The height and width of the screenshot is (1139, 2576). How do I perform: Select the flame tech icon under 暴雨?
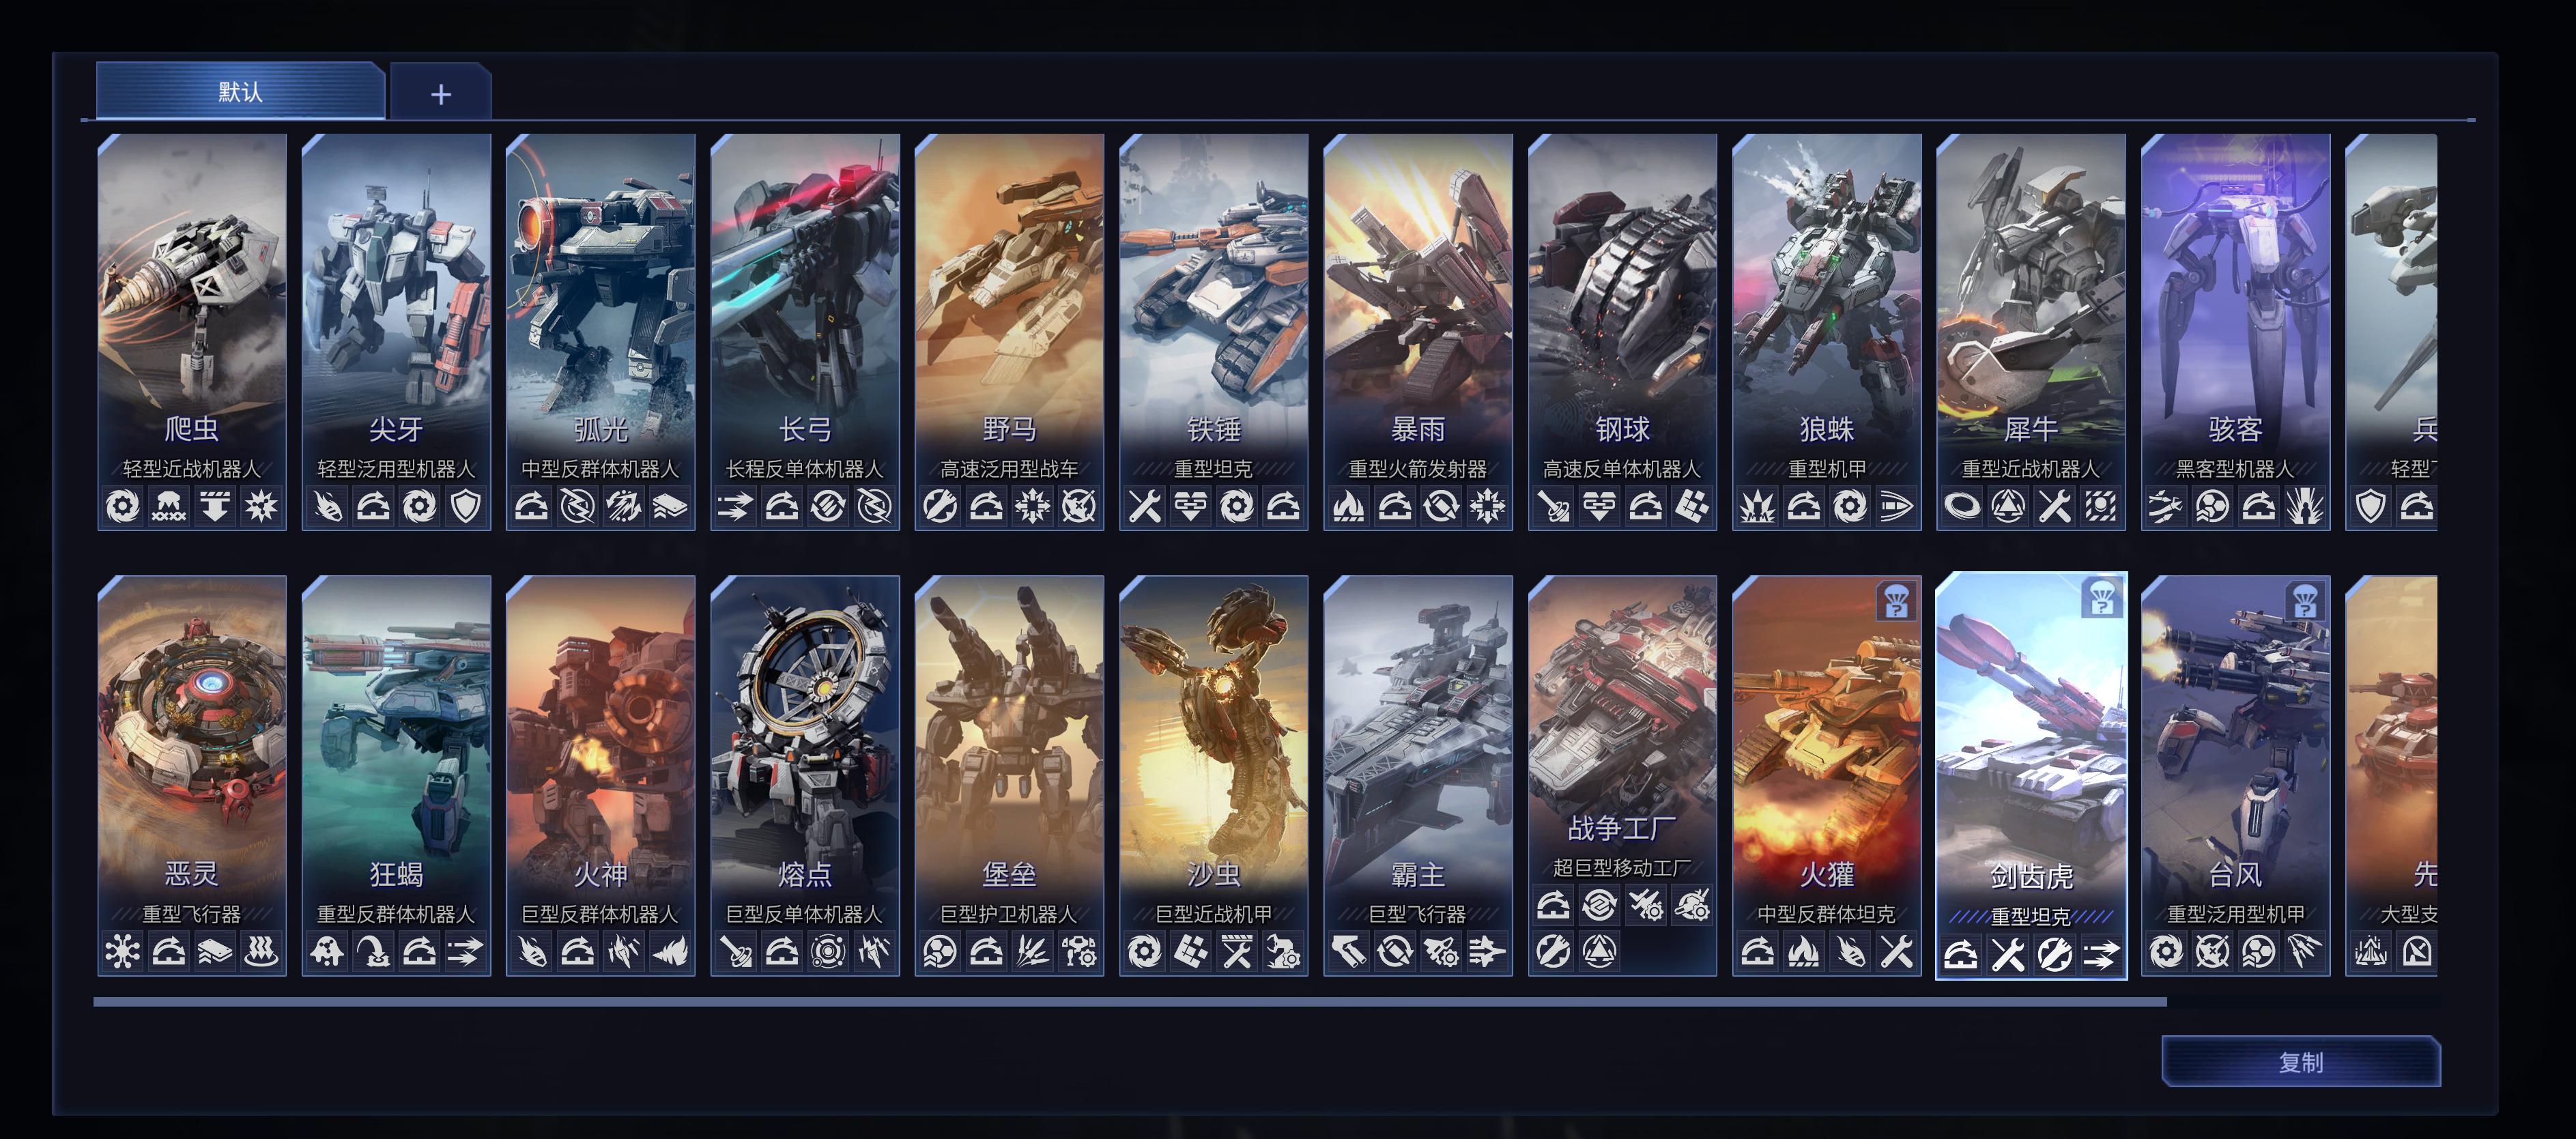click(1349, 506)
